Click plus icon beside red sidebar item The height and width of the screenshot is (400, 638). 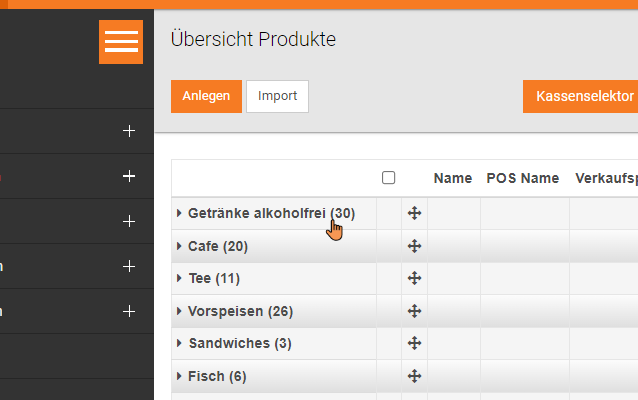(128, 176)
